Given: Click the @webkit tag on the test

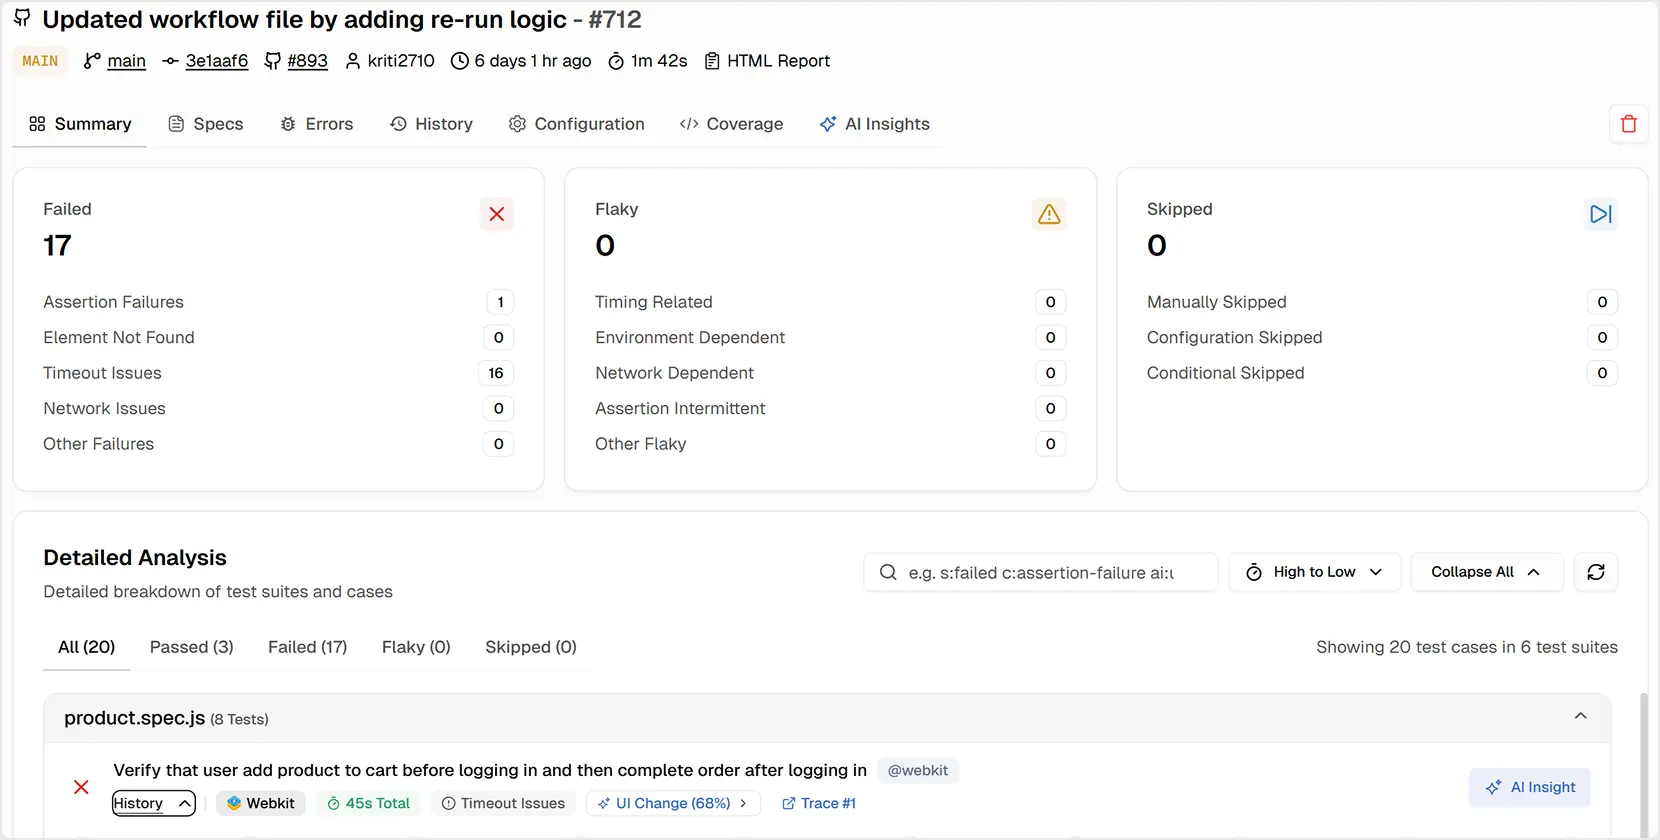Looking at the screenshot, I should point(918,770).
